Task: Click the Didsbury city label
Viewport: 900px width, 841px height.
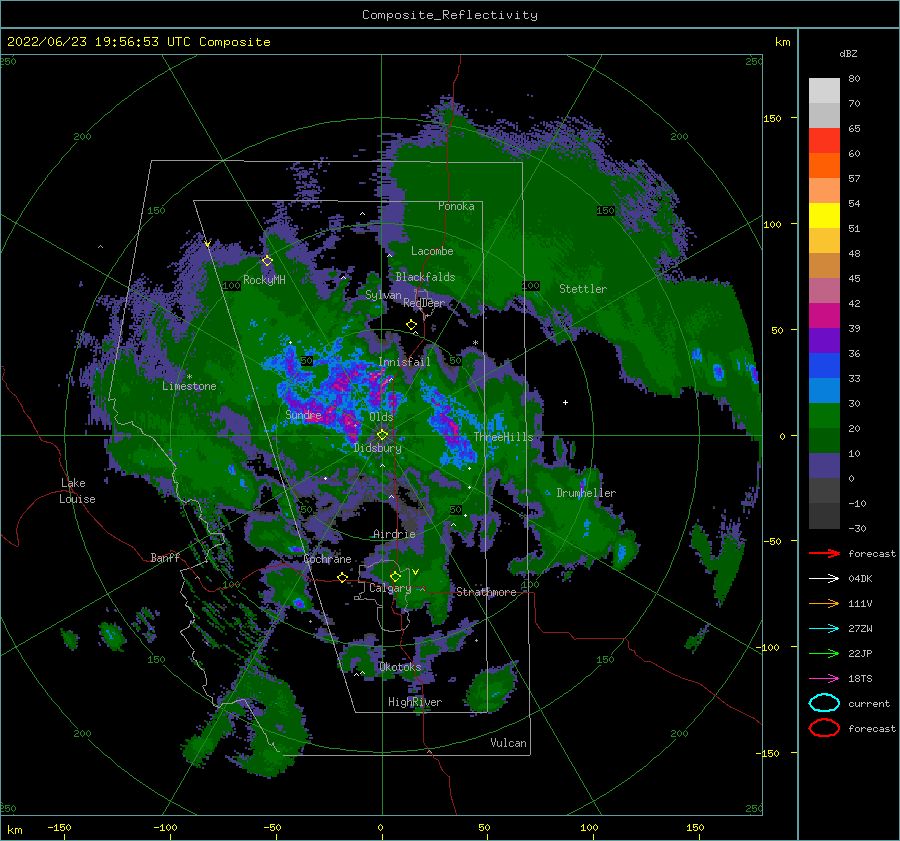Action: 378,448
